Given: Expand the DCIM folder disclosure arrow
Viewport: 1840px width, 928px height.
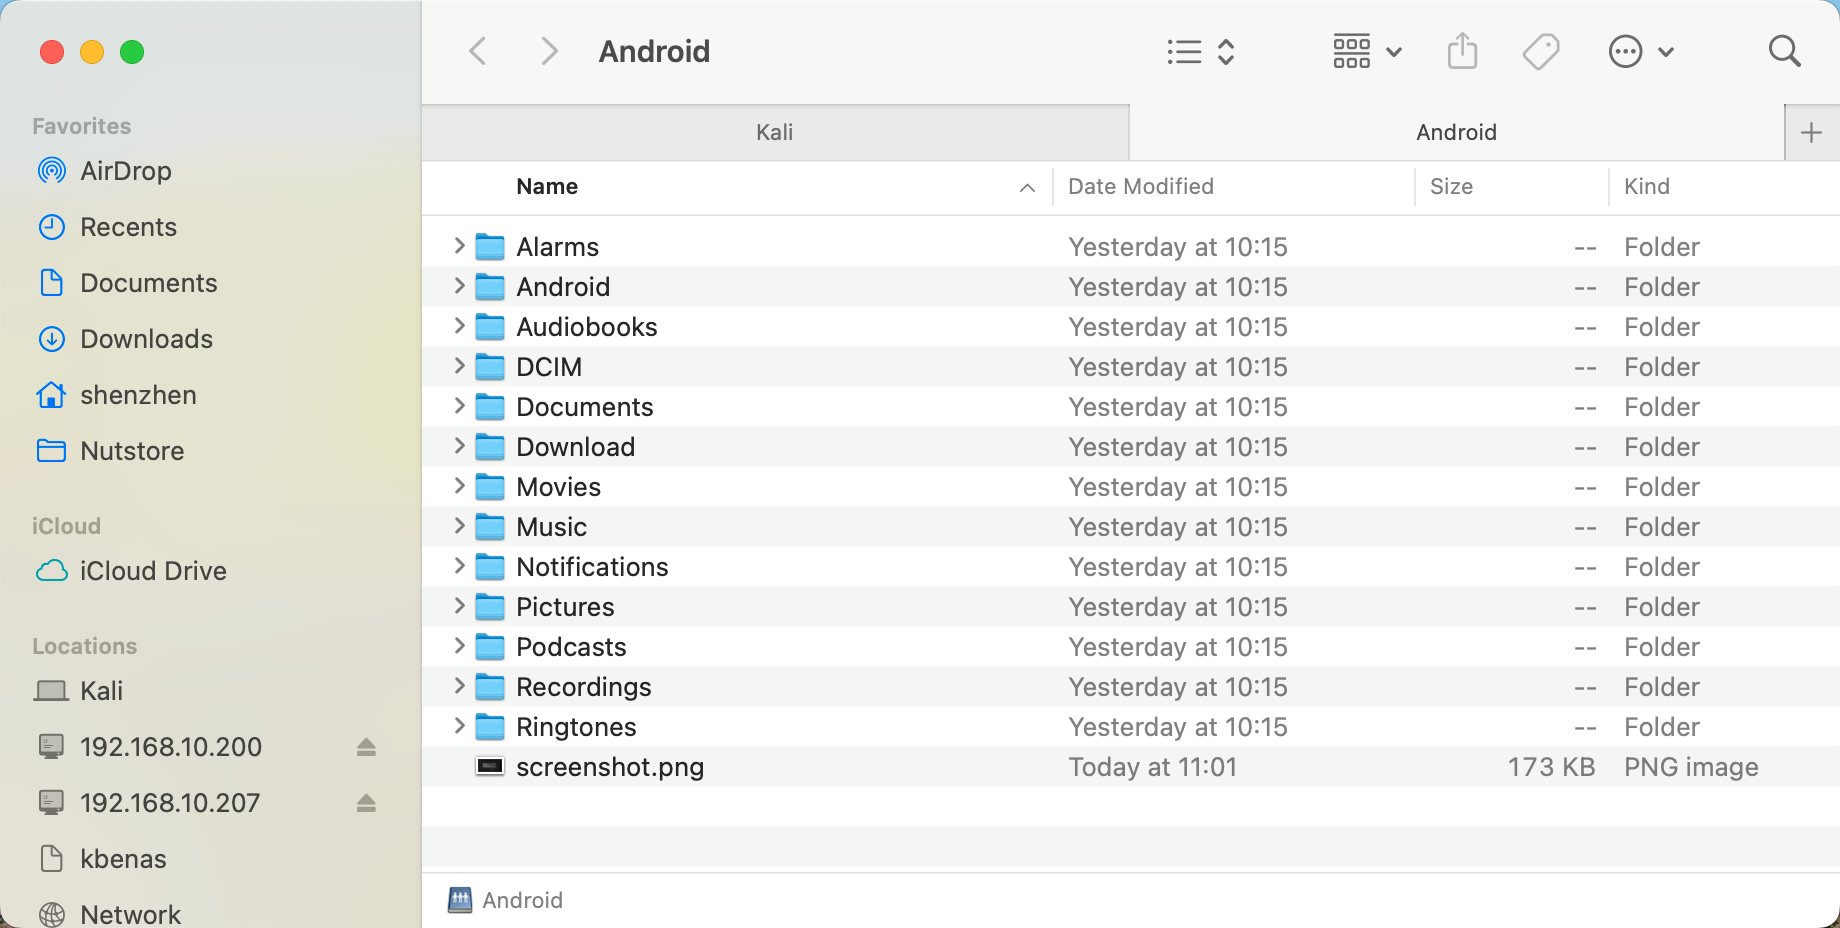Looking at the screenshot, I should click(x=459, y=366).
